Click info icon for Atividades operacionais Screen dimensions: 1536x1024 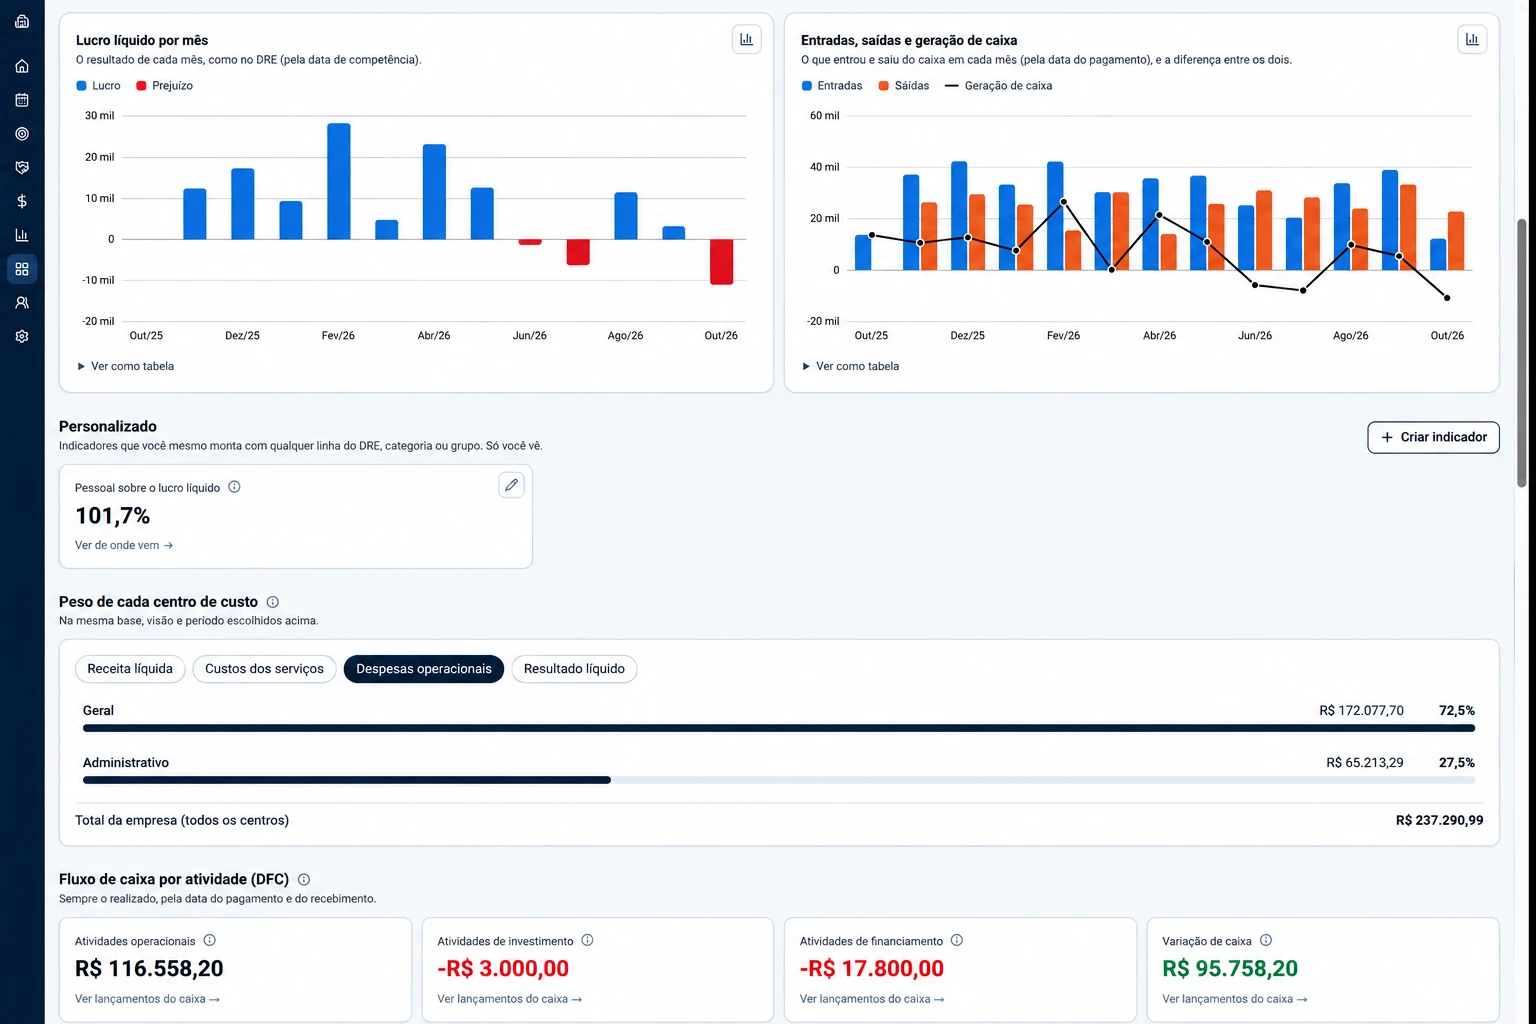[x=210, y=940]
